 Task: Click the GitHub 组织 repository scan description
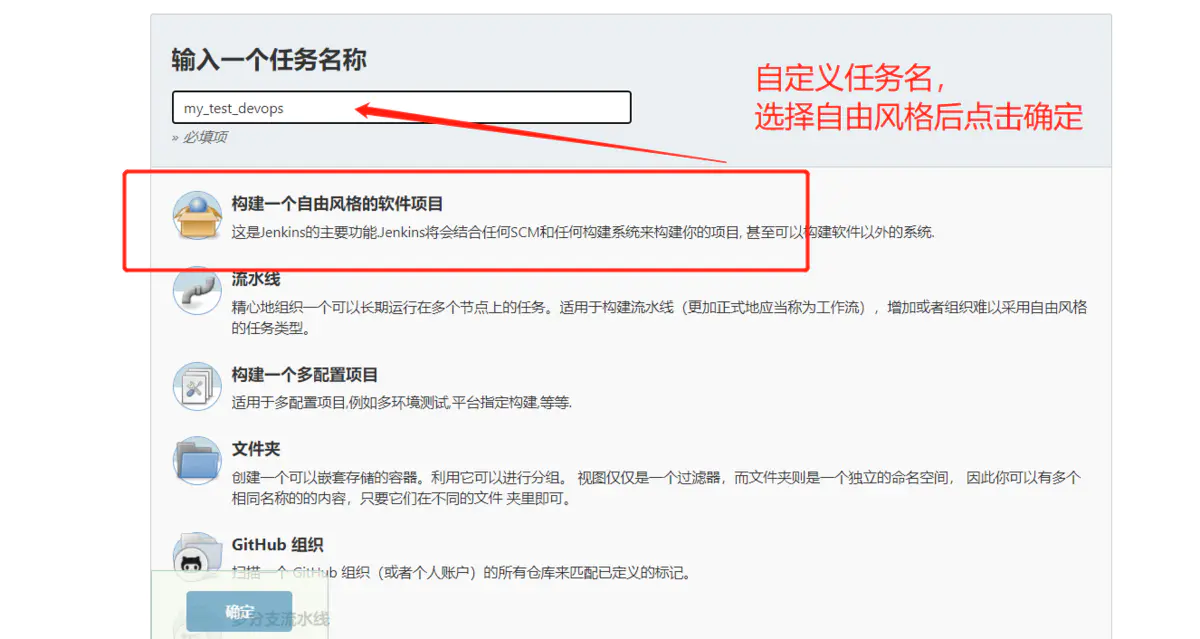[x=461, y=573]
